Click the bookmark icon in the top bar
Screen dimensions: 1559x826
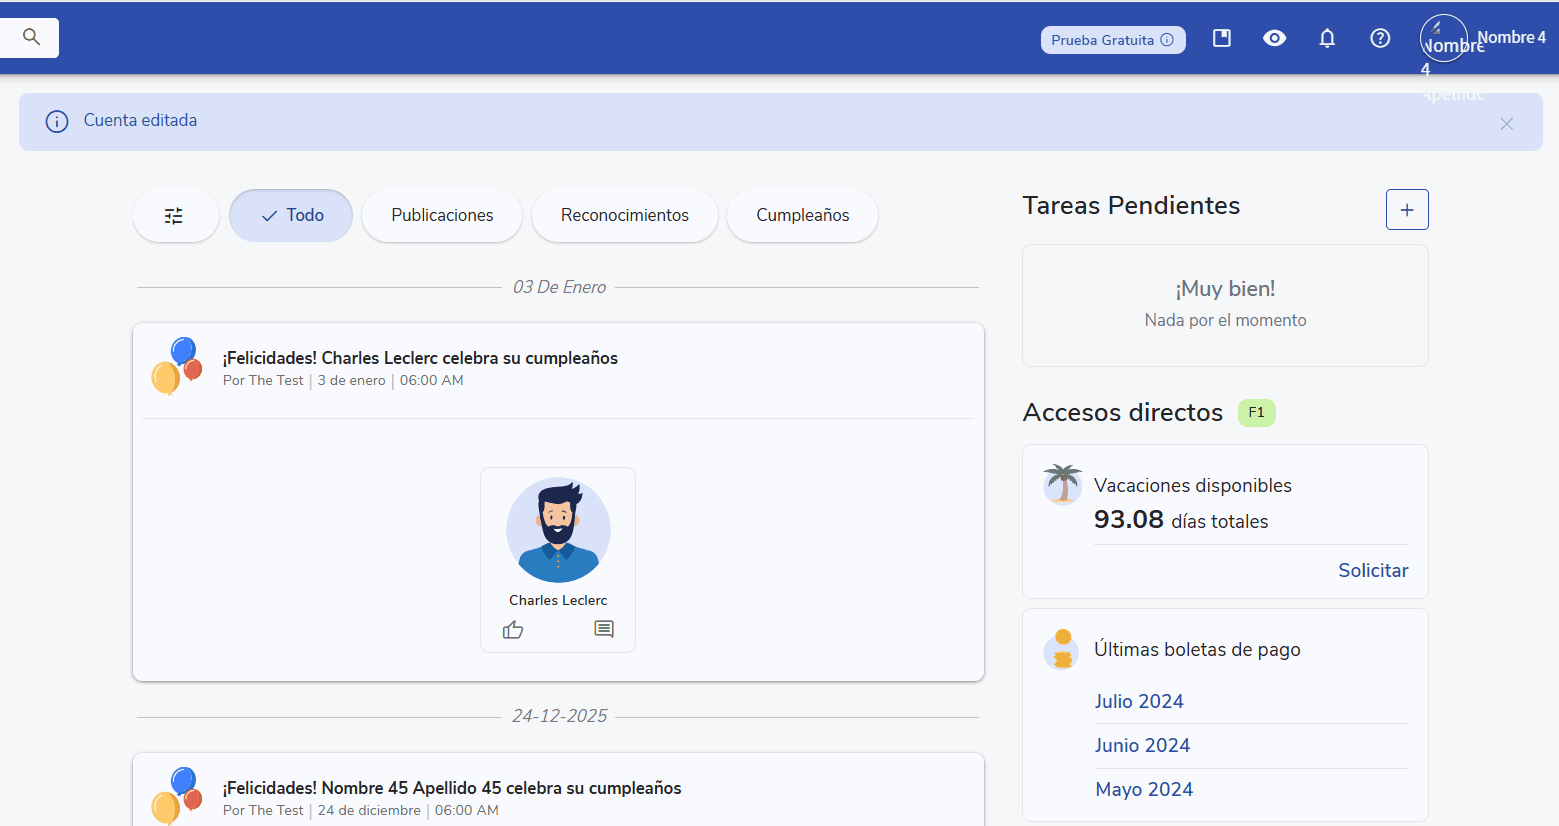tap(1221, 37)
